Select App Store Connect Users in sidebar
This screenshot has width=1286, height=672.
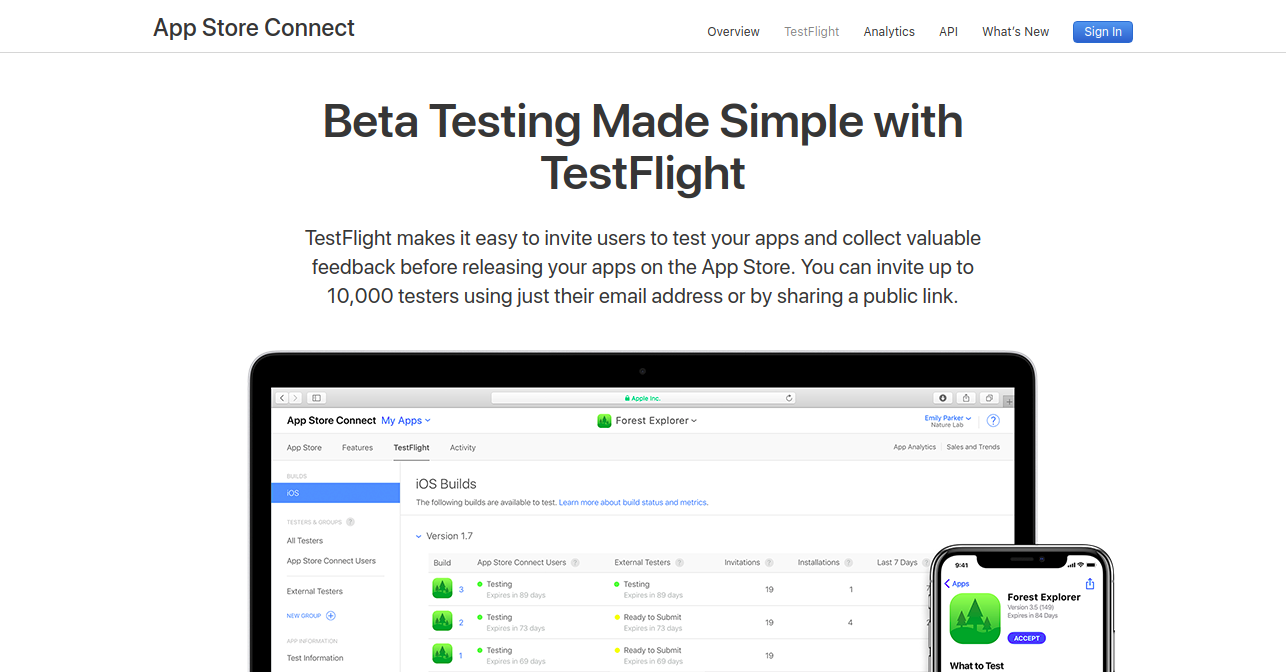click(331, 561)
